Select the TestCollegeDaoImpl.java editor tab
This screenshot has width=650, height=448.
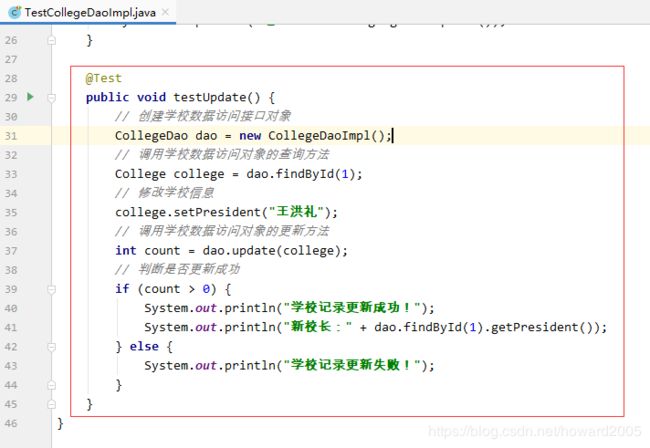coord(88,12)
